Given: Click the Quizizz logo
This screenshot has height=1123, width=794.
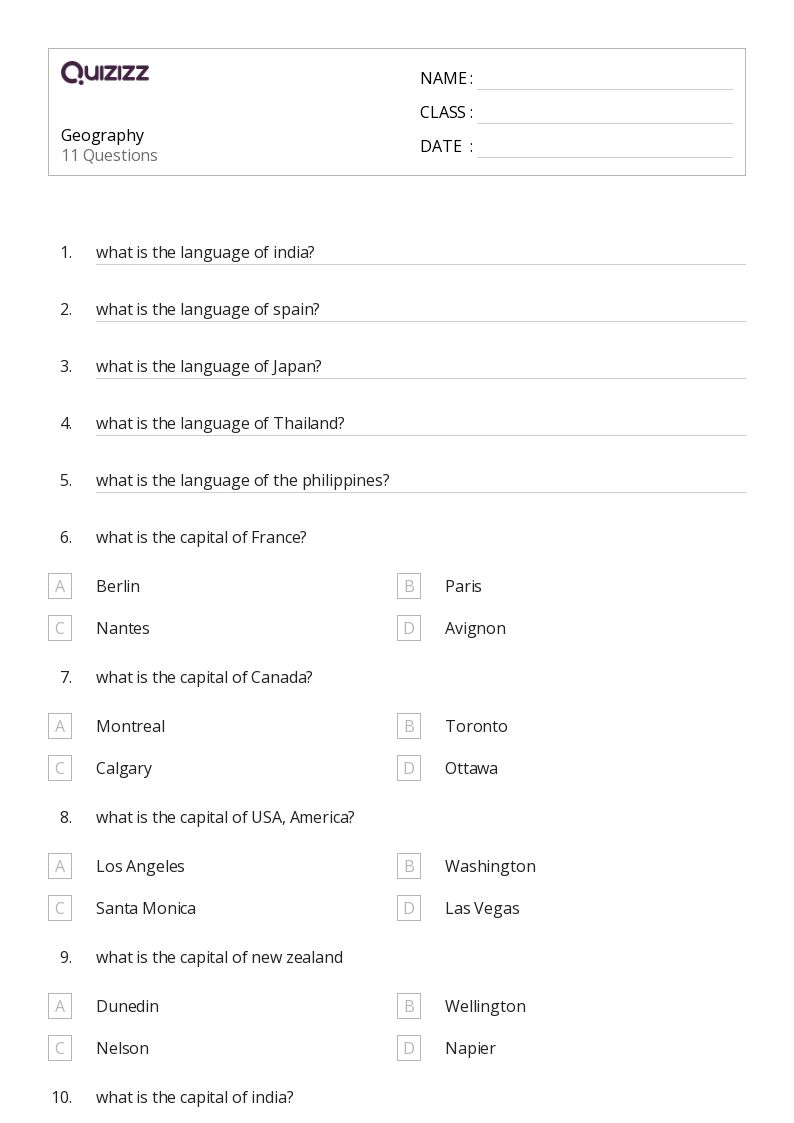Looking at the screenshot, I should coord(105,72).
